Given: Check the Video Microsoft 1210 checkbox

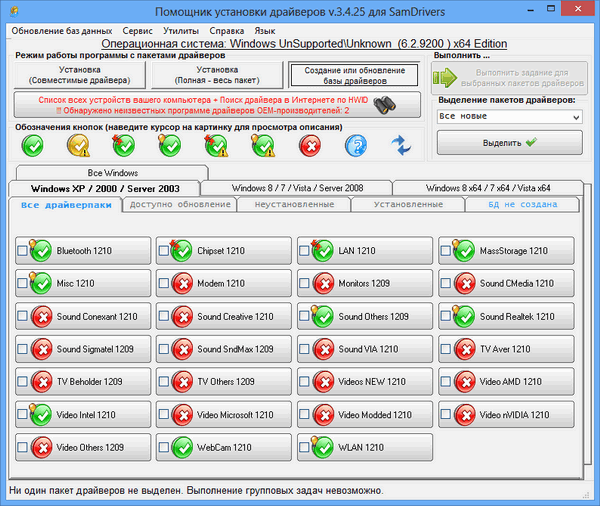Looking at the screenshot, I should (x=164, y=415).
